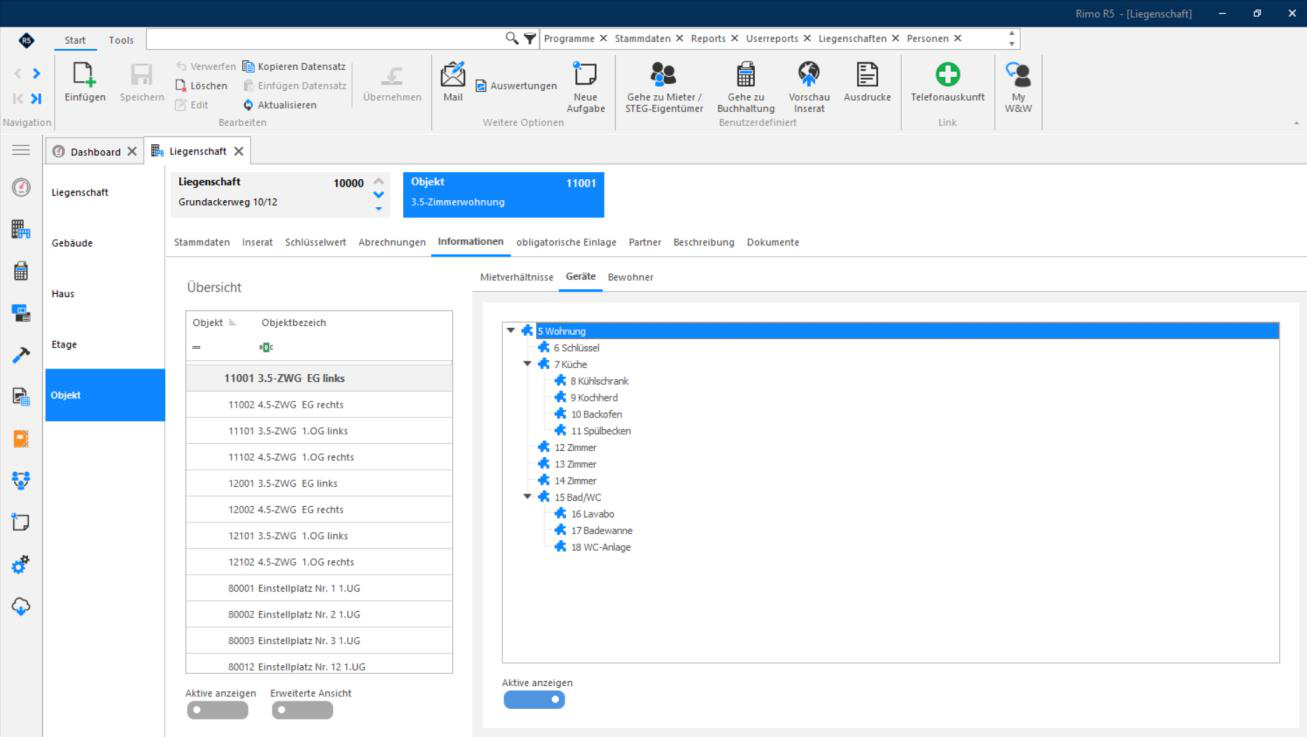Image resolution: width=1307 pixels, height=737 pixels.
Task: Open the Bewohner subtab
Action: point(631,277)
